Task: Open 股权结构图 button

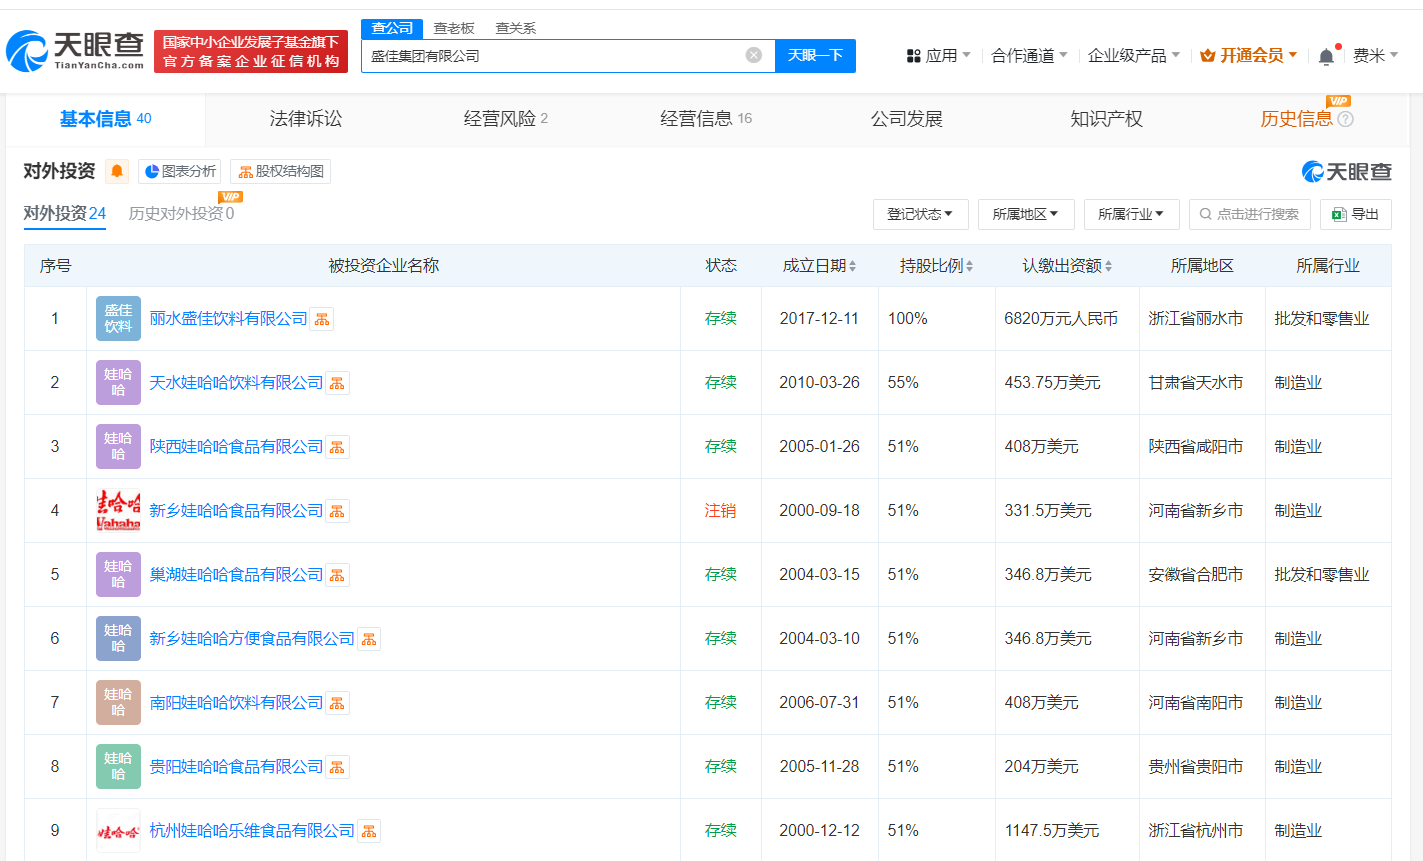Action: (280, 171)
